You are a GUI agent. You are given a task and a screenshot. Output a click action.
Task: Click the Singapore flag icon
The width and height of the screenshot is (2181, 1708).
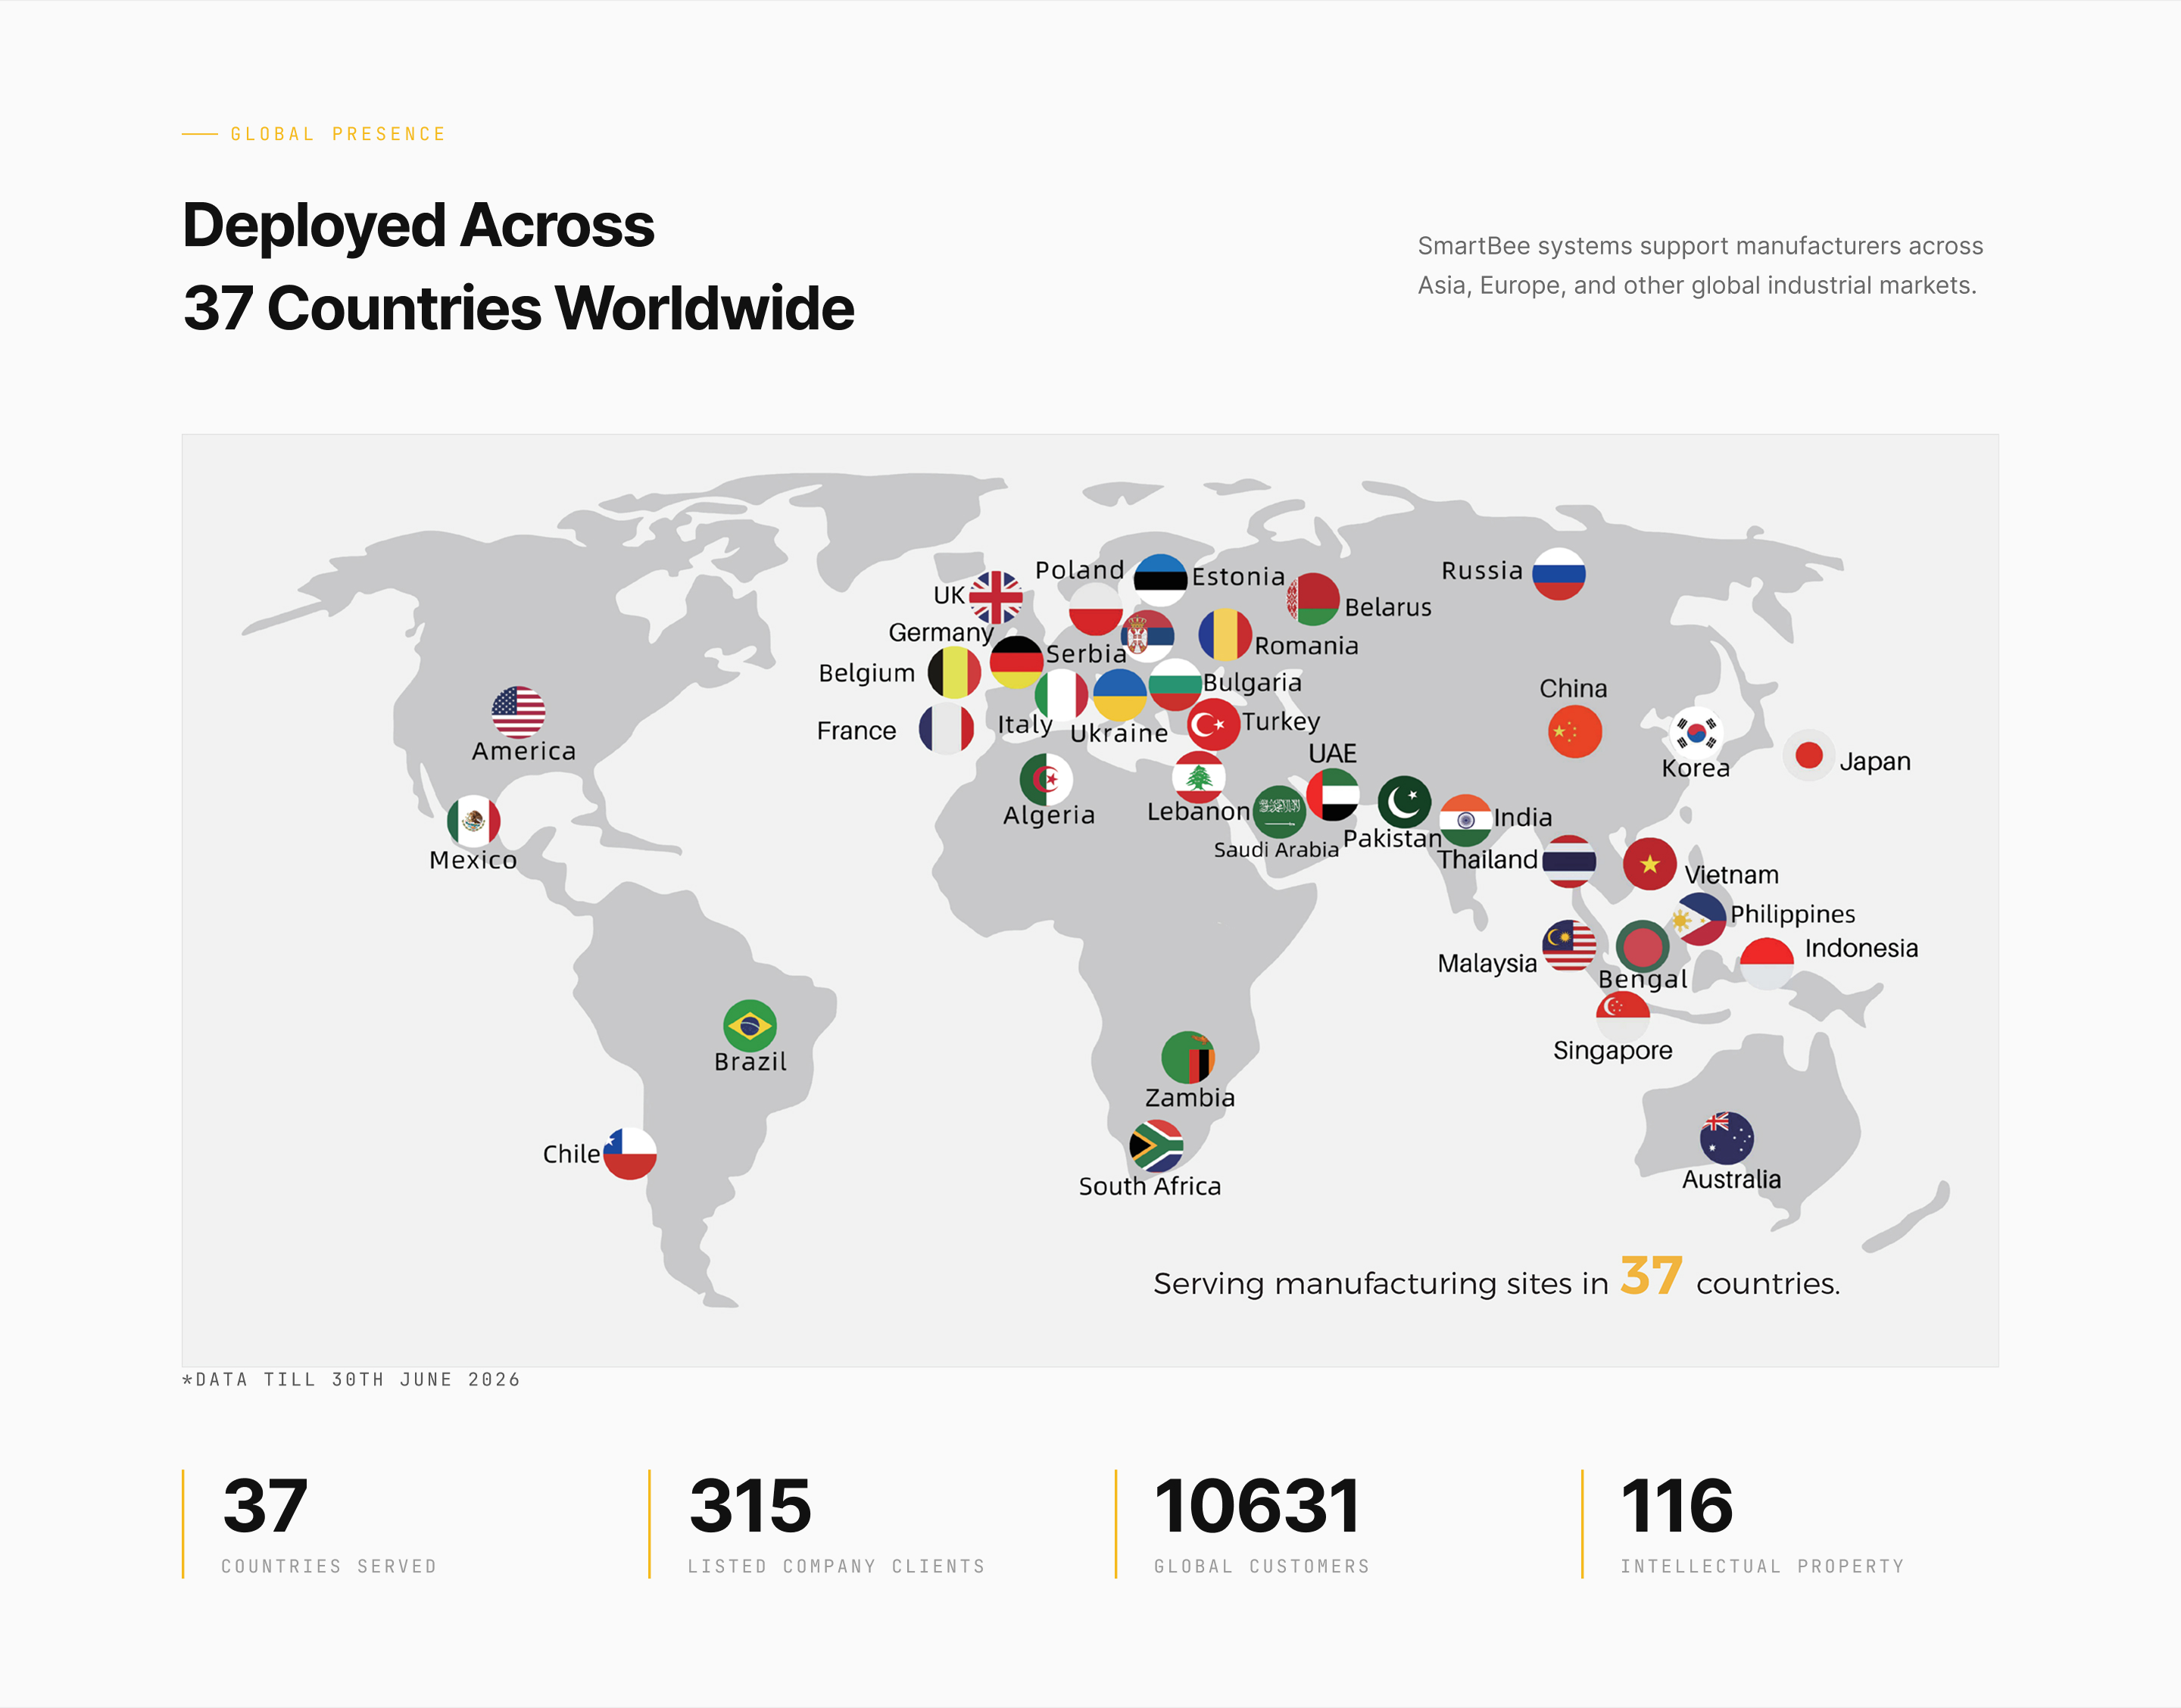(x=1622, y=1017)
